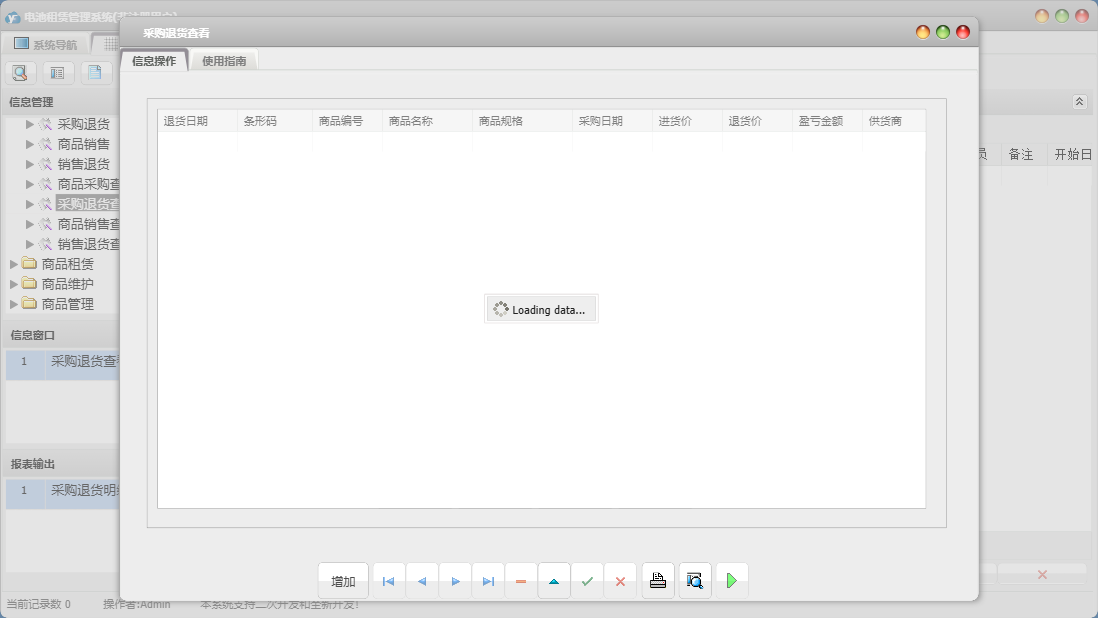Open 商品销售 in the tree
Screen dimensions: 1098x618
coord(83,144)
